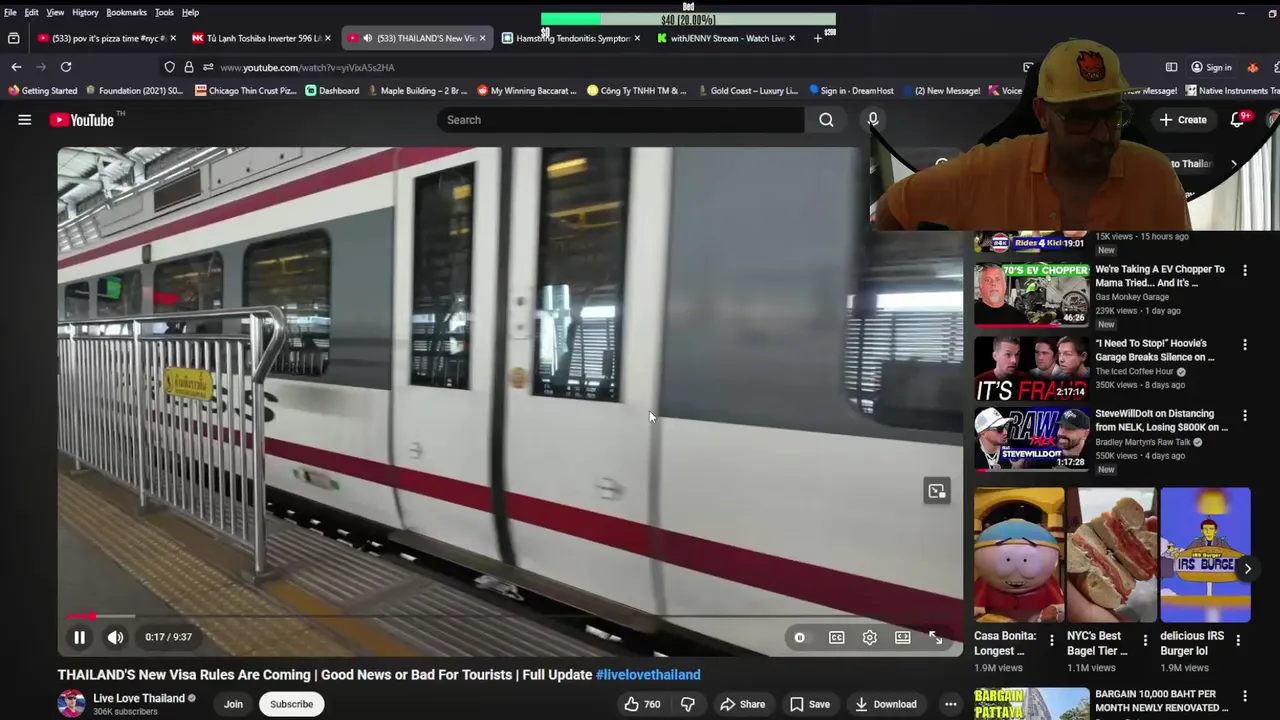Open My Winning Baccarat bookmark
This screenshot has width=1280, height=720.
click(x=527, y=91)
